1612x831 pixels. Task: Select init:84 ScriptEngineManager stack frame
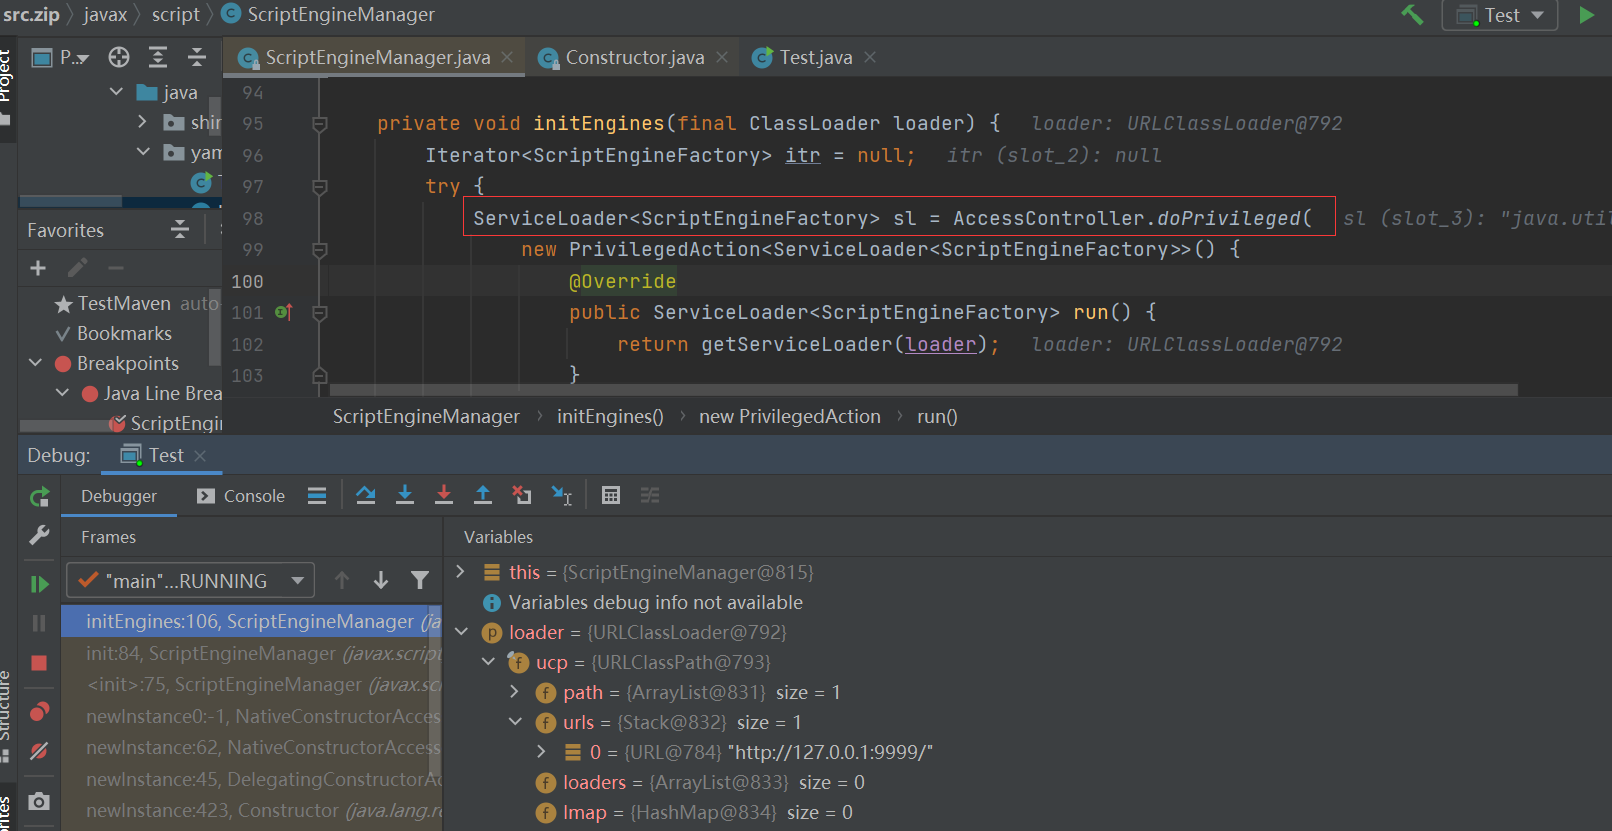coord(251,653)
